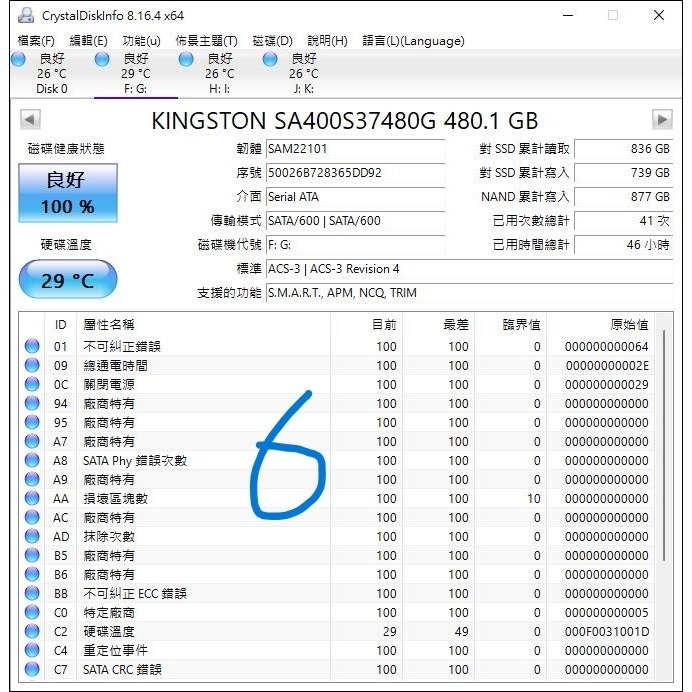Click raw value 00000000002E

coord(607,365)
